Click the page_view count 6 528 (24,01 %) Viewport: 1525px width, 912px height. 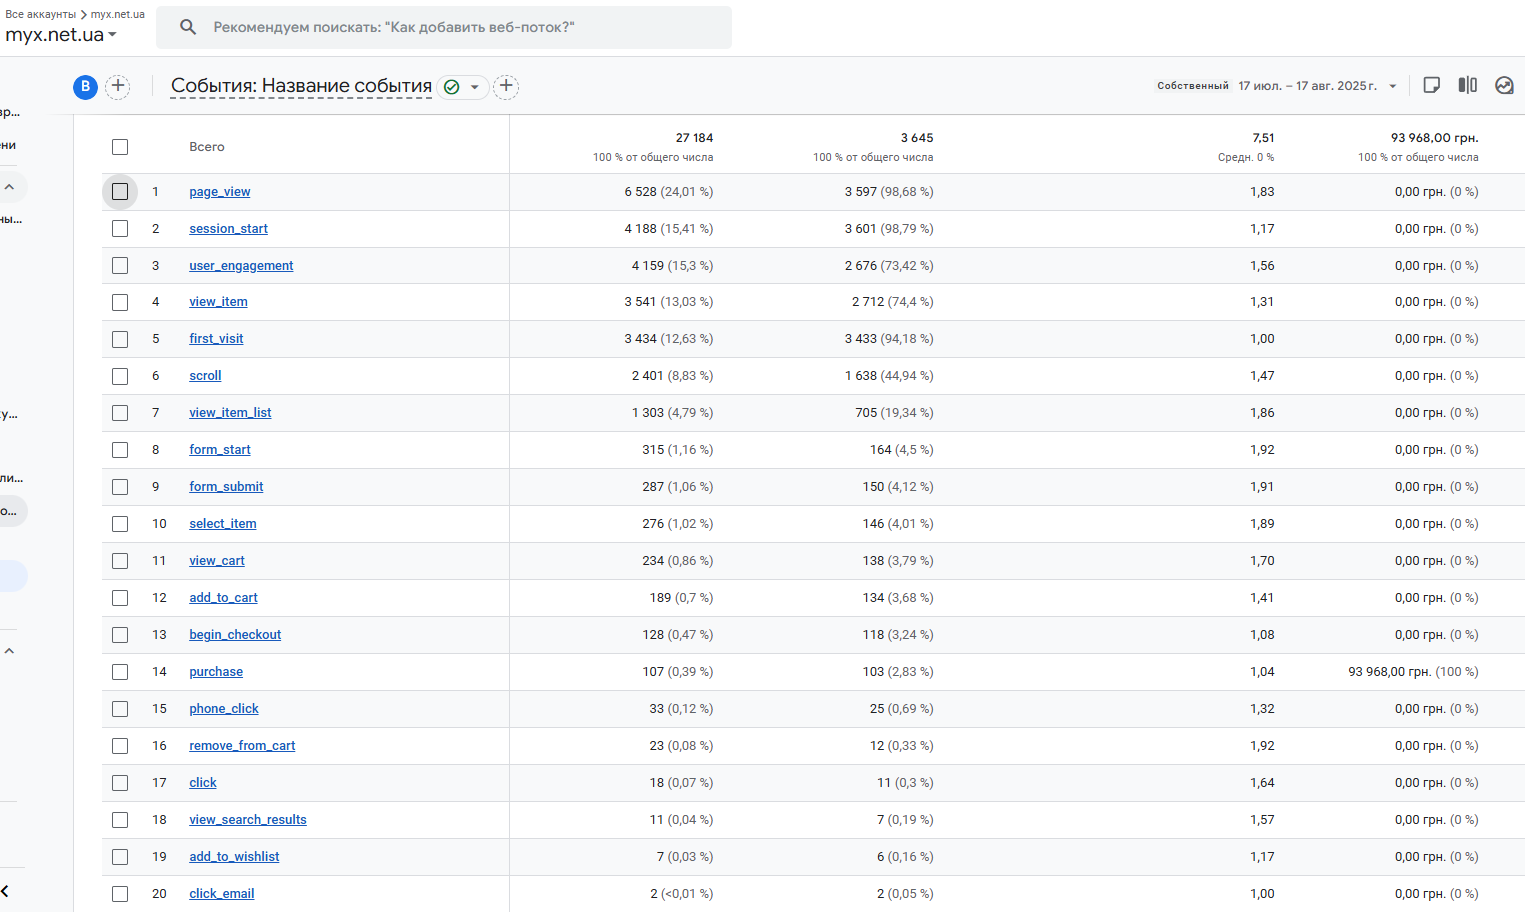(669, 192)
